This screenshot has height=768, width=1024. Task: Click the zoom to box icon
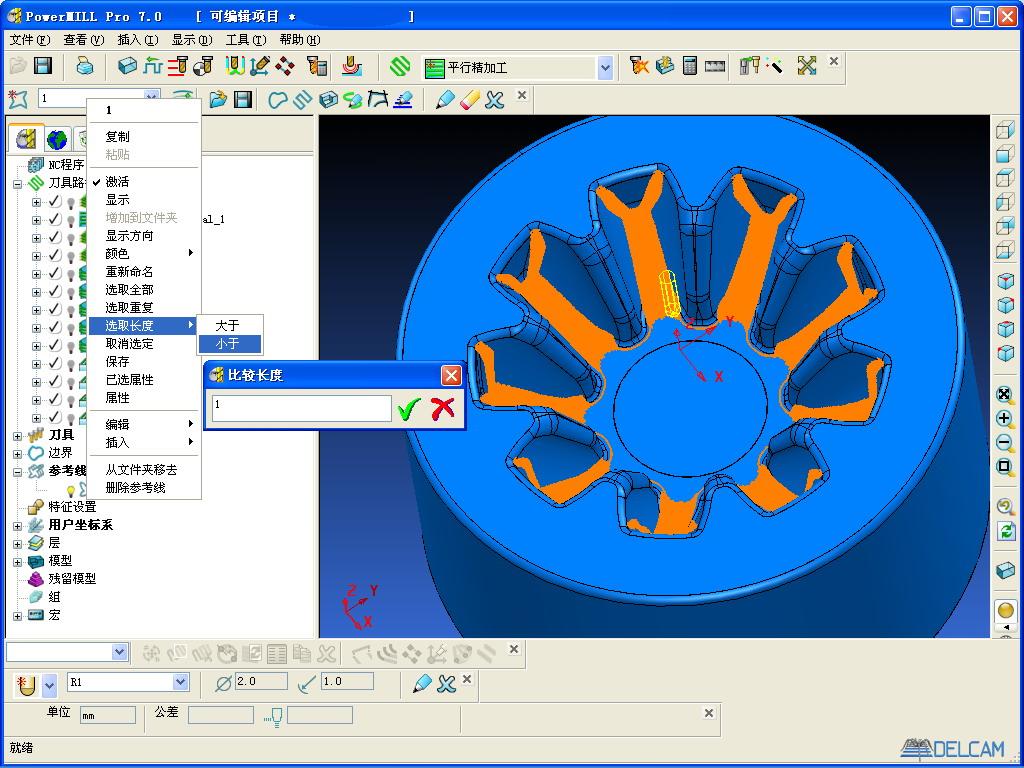[x=1005, y=467]
